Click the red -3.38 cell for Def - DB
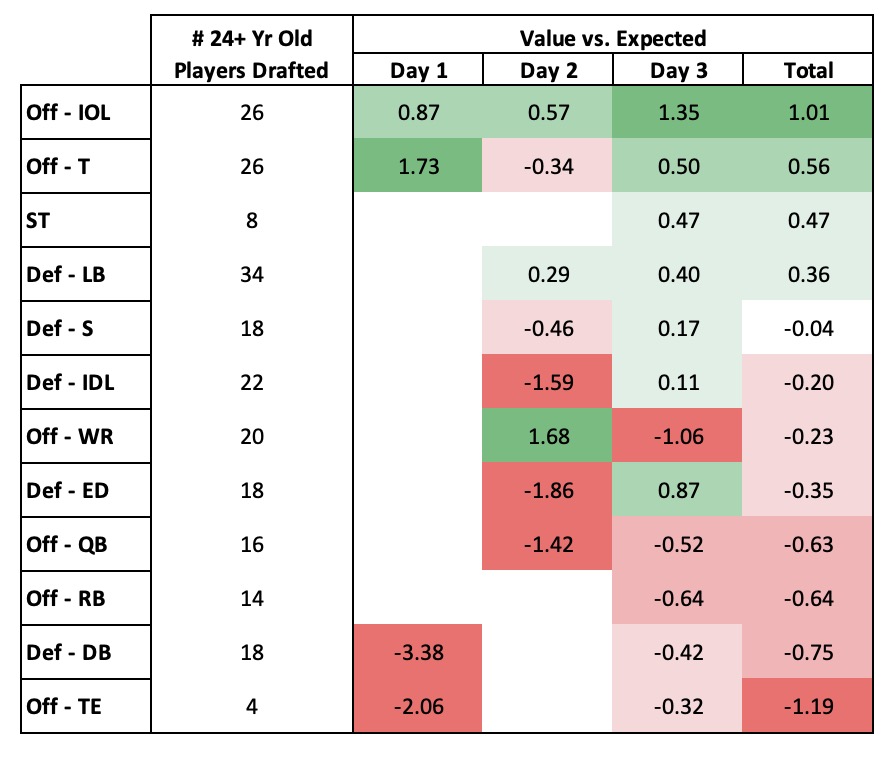Viewport: 888px width, 758px height. point(417,651)
